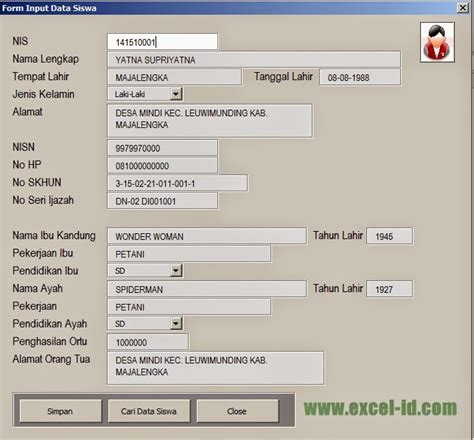
Task: Click the Cari Data Siswa button
Action: (149, 411)
